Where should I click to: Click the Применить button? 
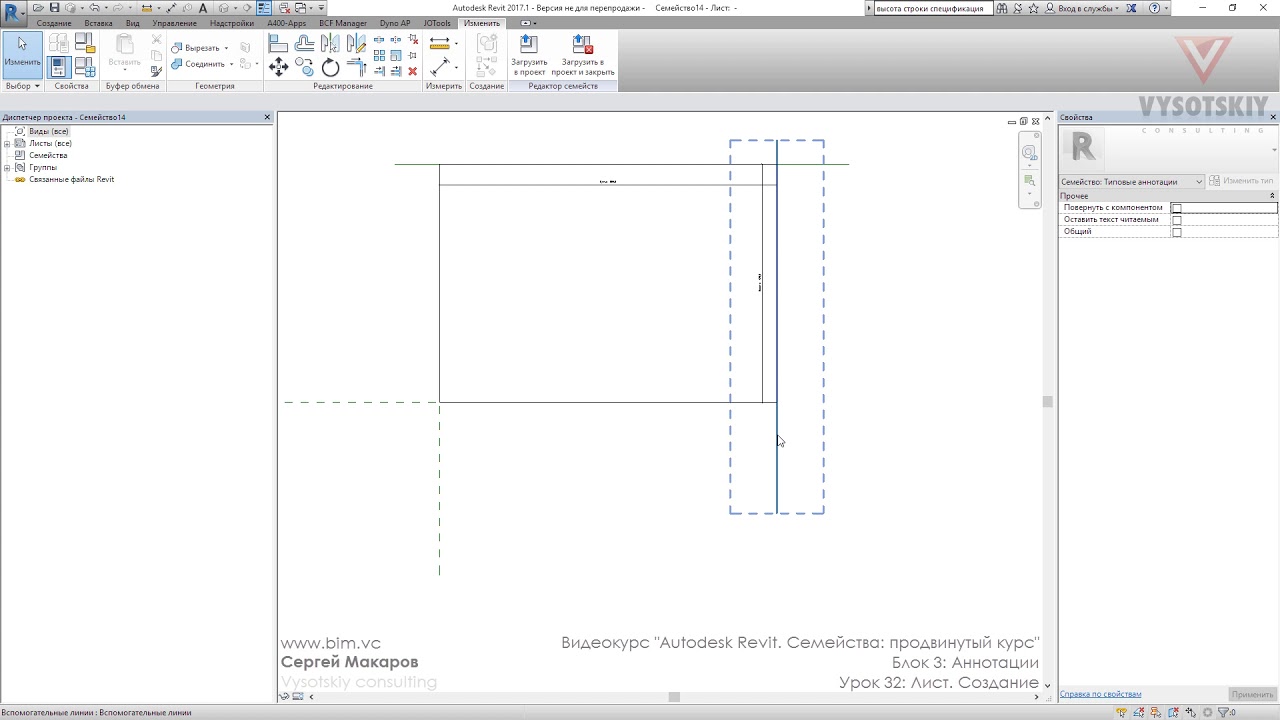click(x=1252, y=694)
